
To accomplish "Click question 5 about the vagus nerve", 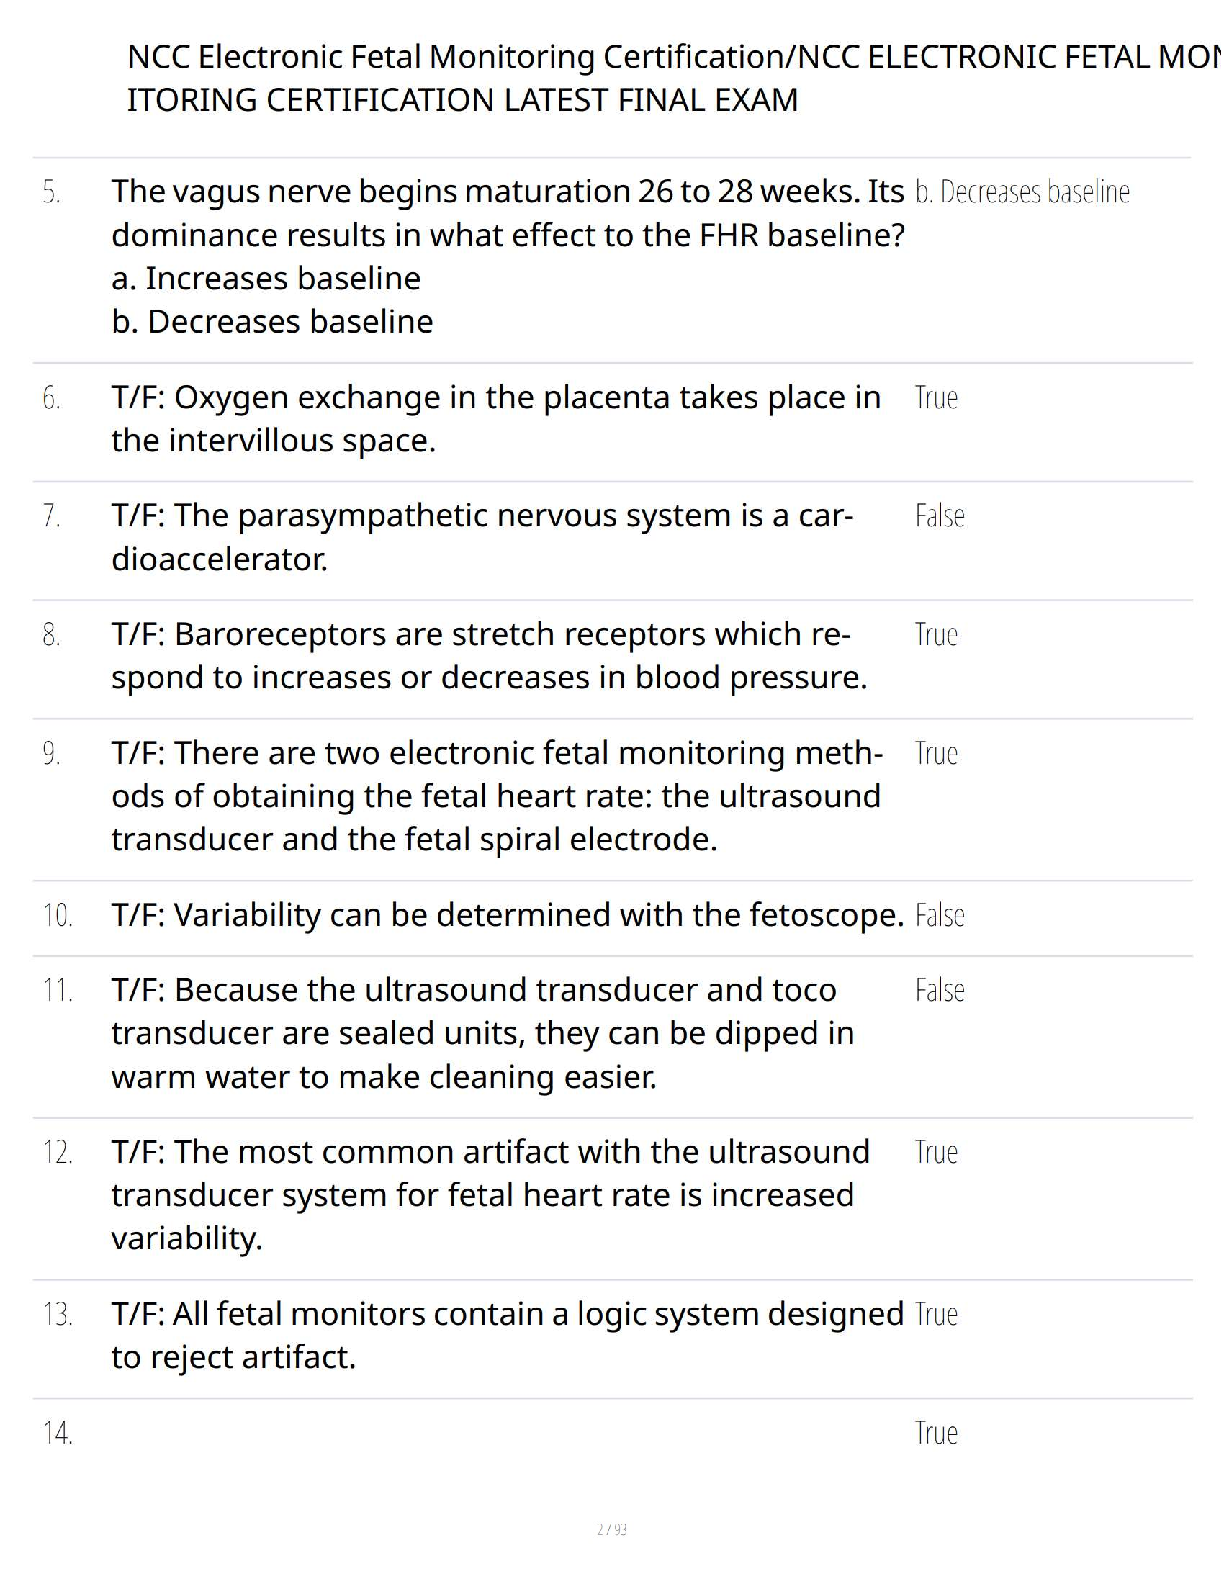I will point(507,212).
